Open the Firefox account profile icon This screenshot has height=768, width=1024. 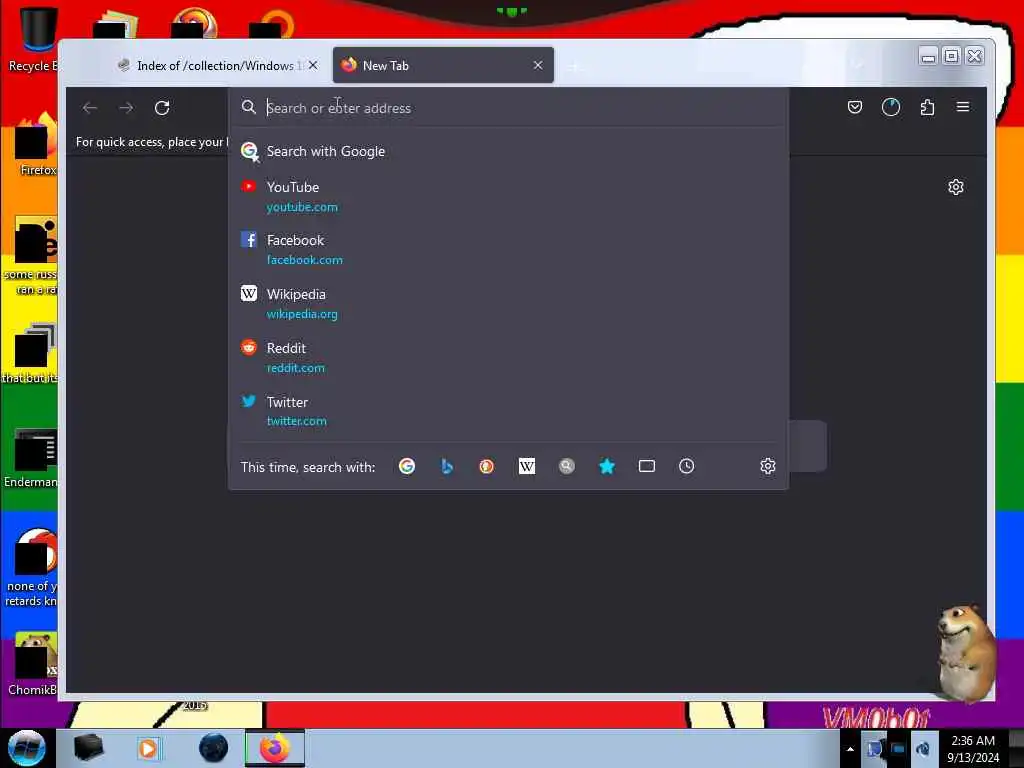[891, 107]
